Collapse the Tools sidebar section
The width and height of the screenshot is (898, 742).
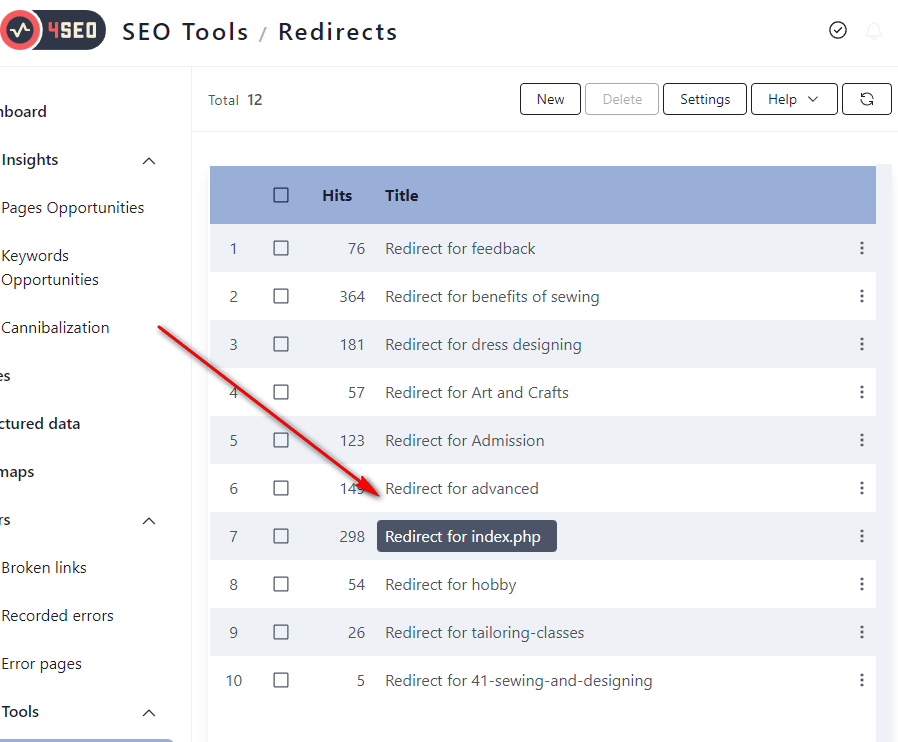(x=149, y=712)
